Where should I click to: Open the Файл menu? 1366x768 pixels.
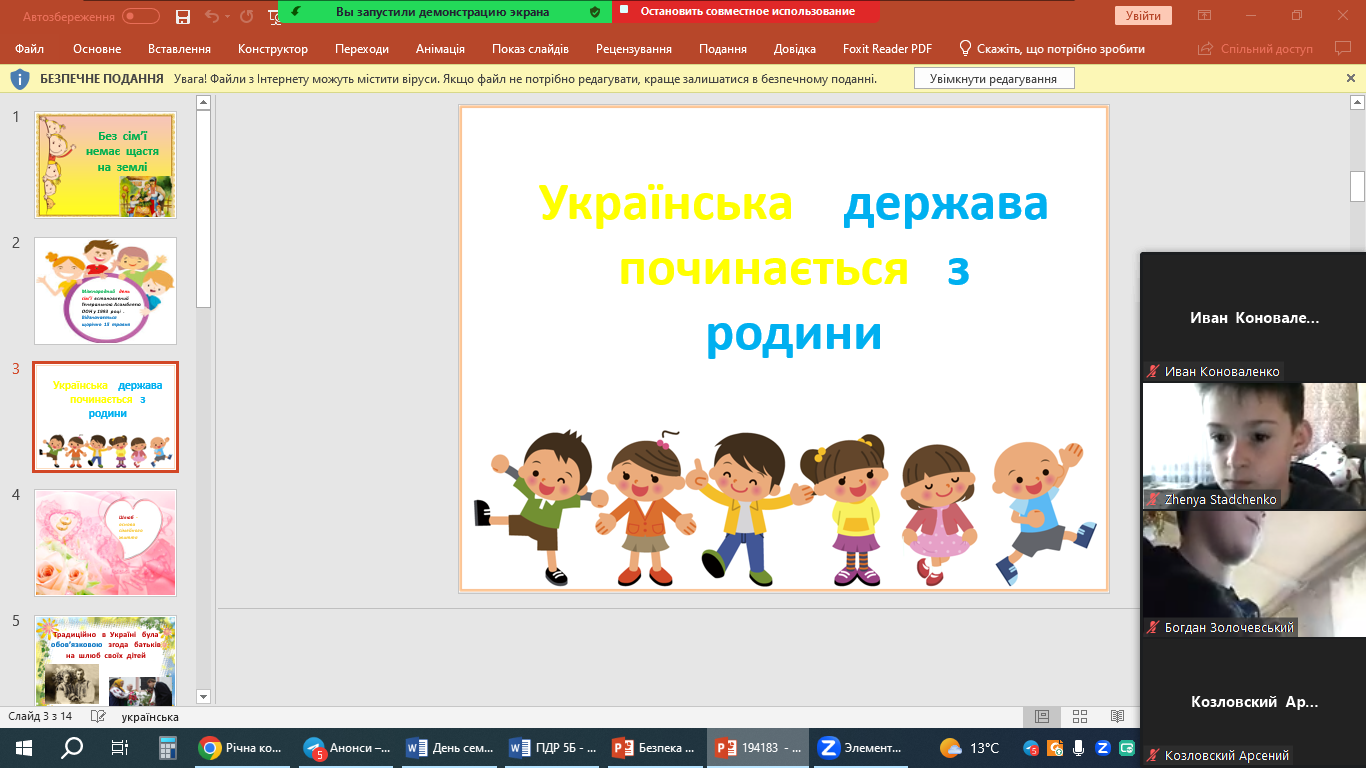tap(30, 48)
